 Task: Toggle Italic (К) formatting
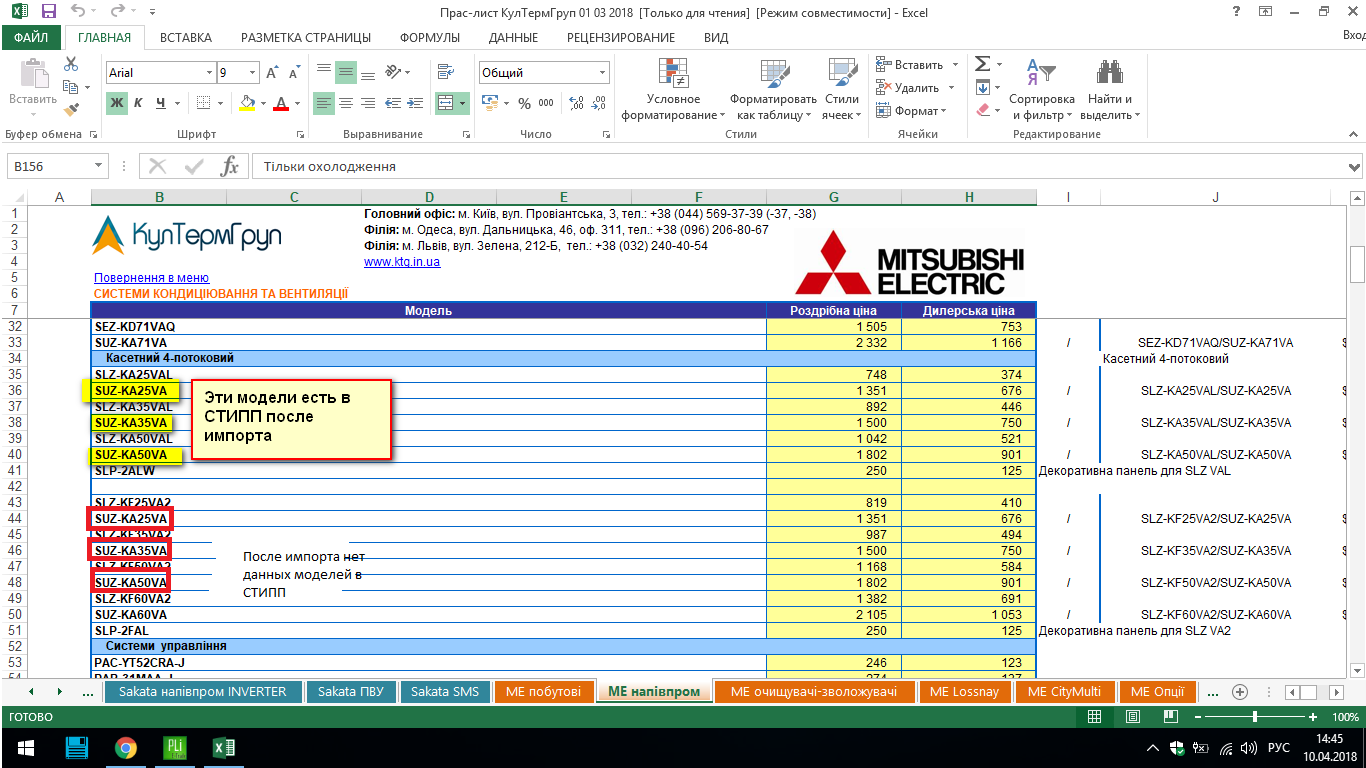tap(138, 103)
